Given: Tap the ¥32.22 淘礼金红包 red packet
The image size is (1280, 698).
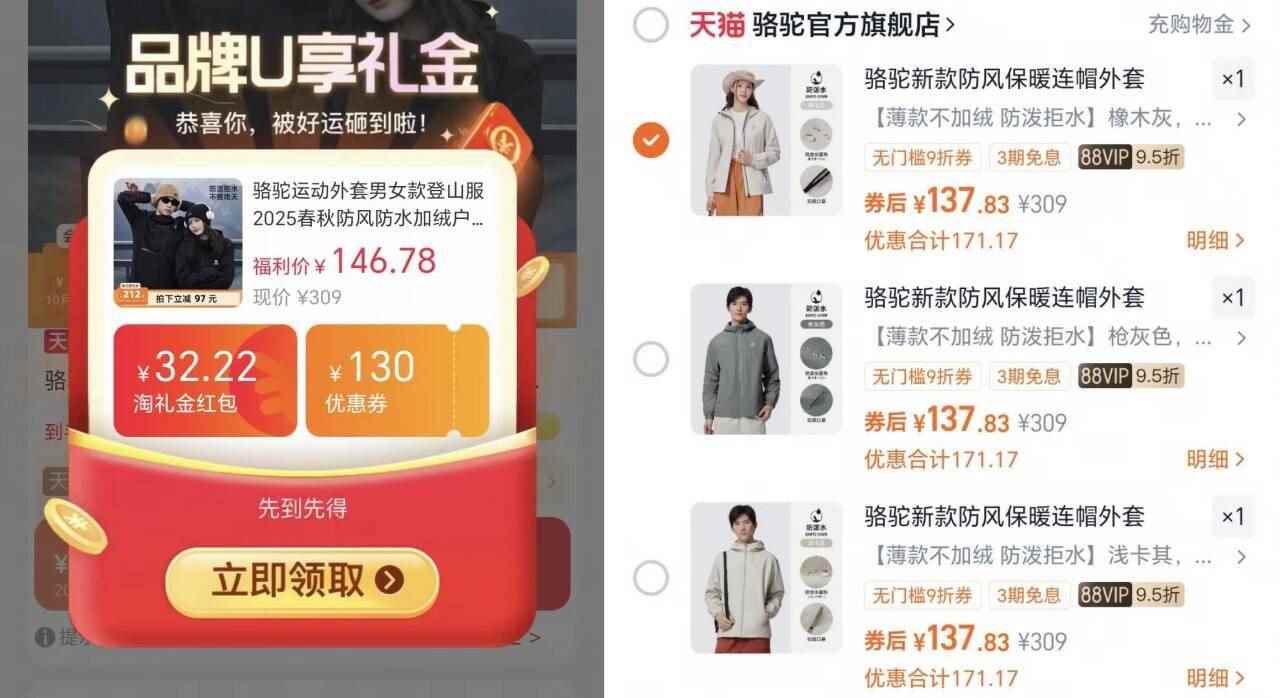Looking at the screenshot, I should [x=205, y=380].
